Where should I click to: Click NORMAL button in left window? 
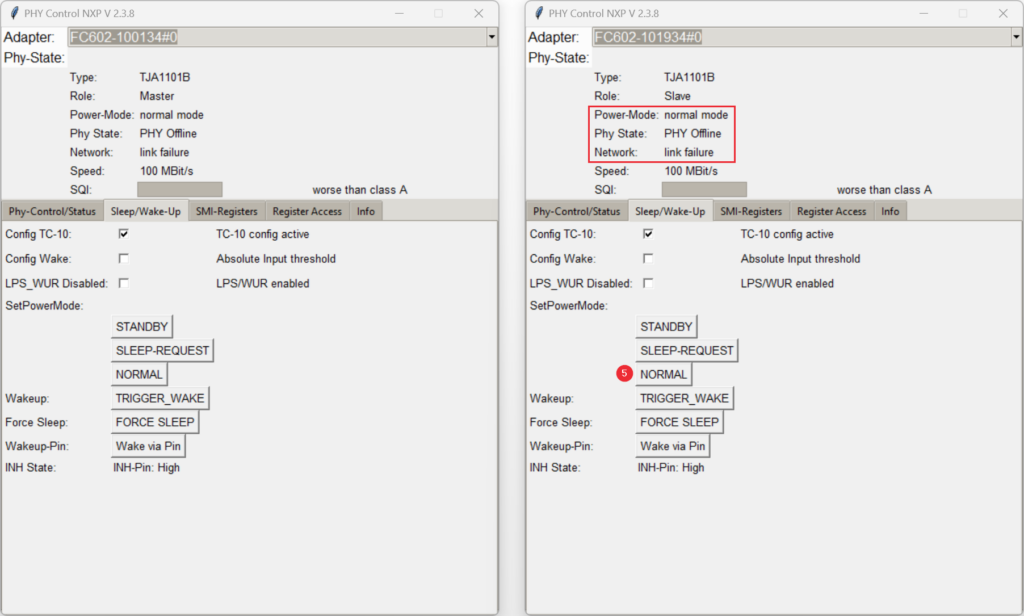coord(139,374)
